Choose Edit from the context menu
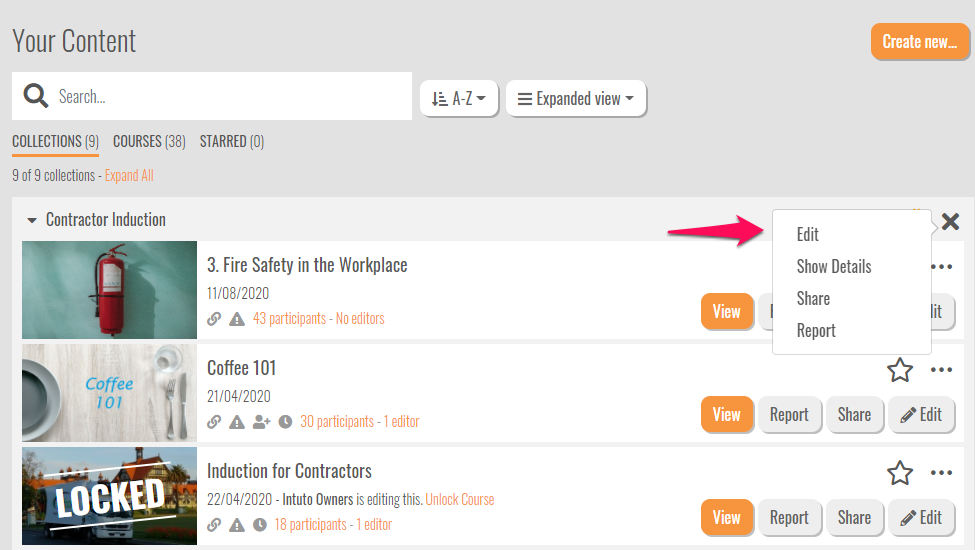Screen dimensions: 975x550 click(807, 235)
